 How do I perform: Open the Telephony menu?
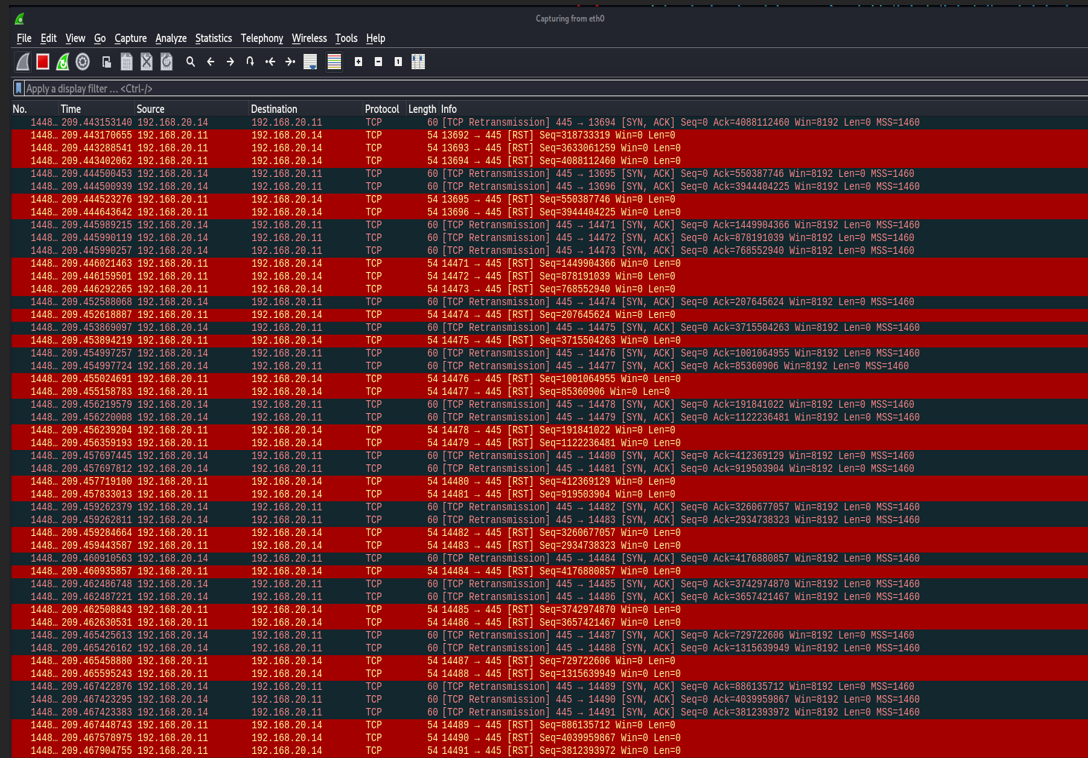(261, 38)
